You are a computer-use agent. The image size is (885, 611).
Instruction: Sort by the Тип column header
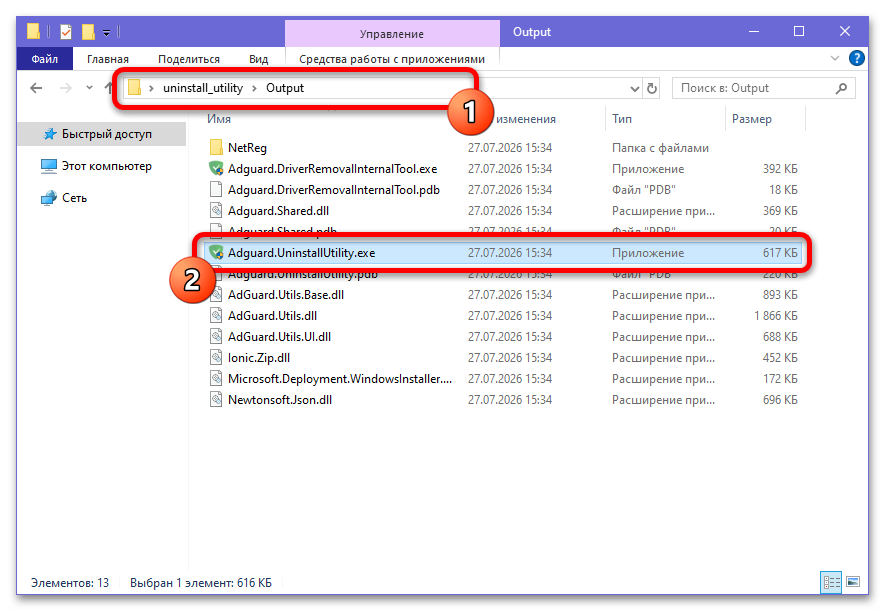point(621,119)
